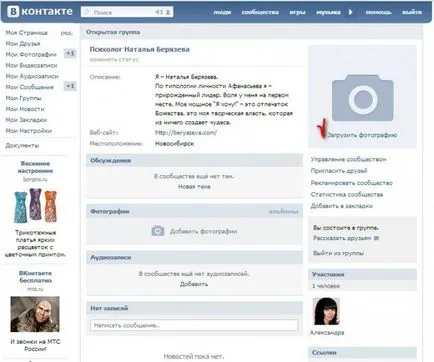This screenshot has width=434, height=362.
Task: Open the ВКонтакте бесплатно ad title
Action: click(35, 277)
